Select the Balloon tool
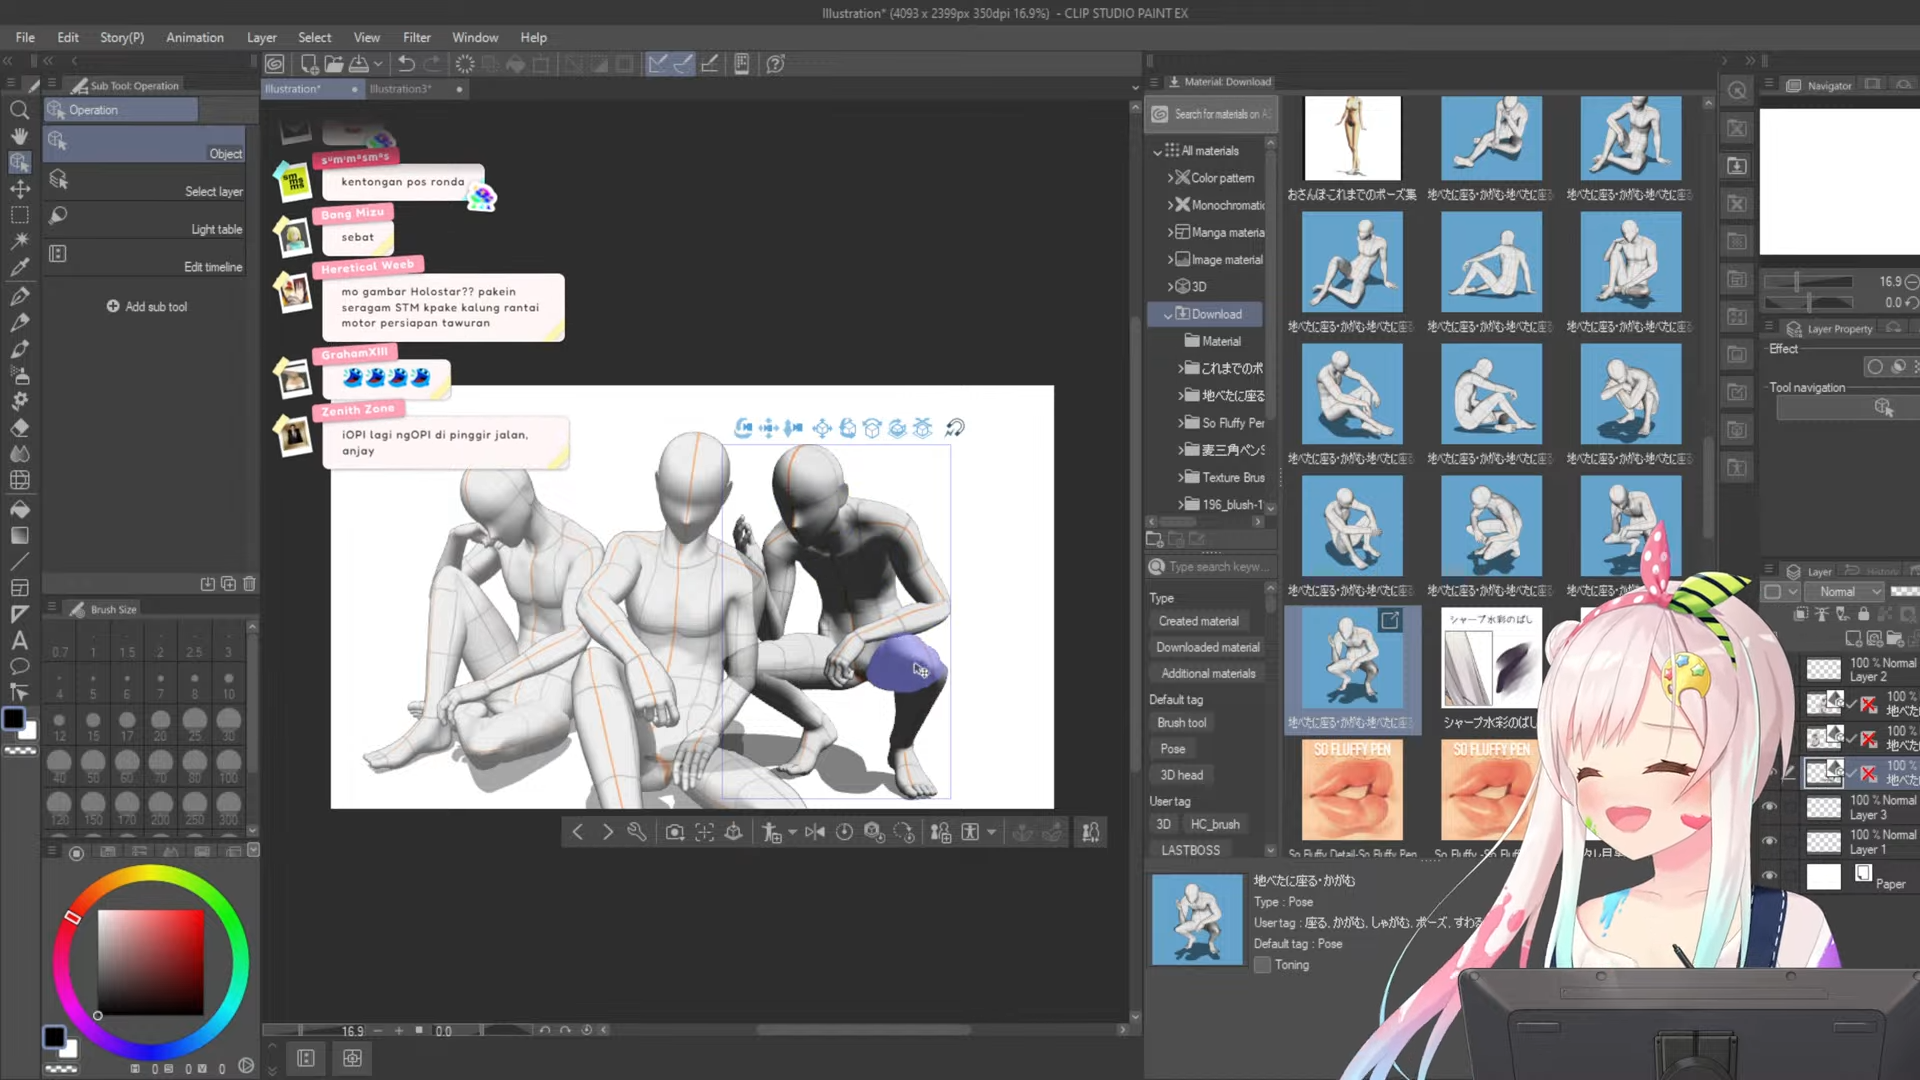The image size is (1920, 1080). 19,666
